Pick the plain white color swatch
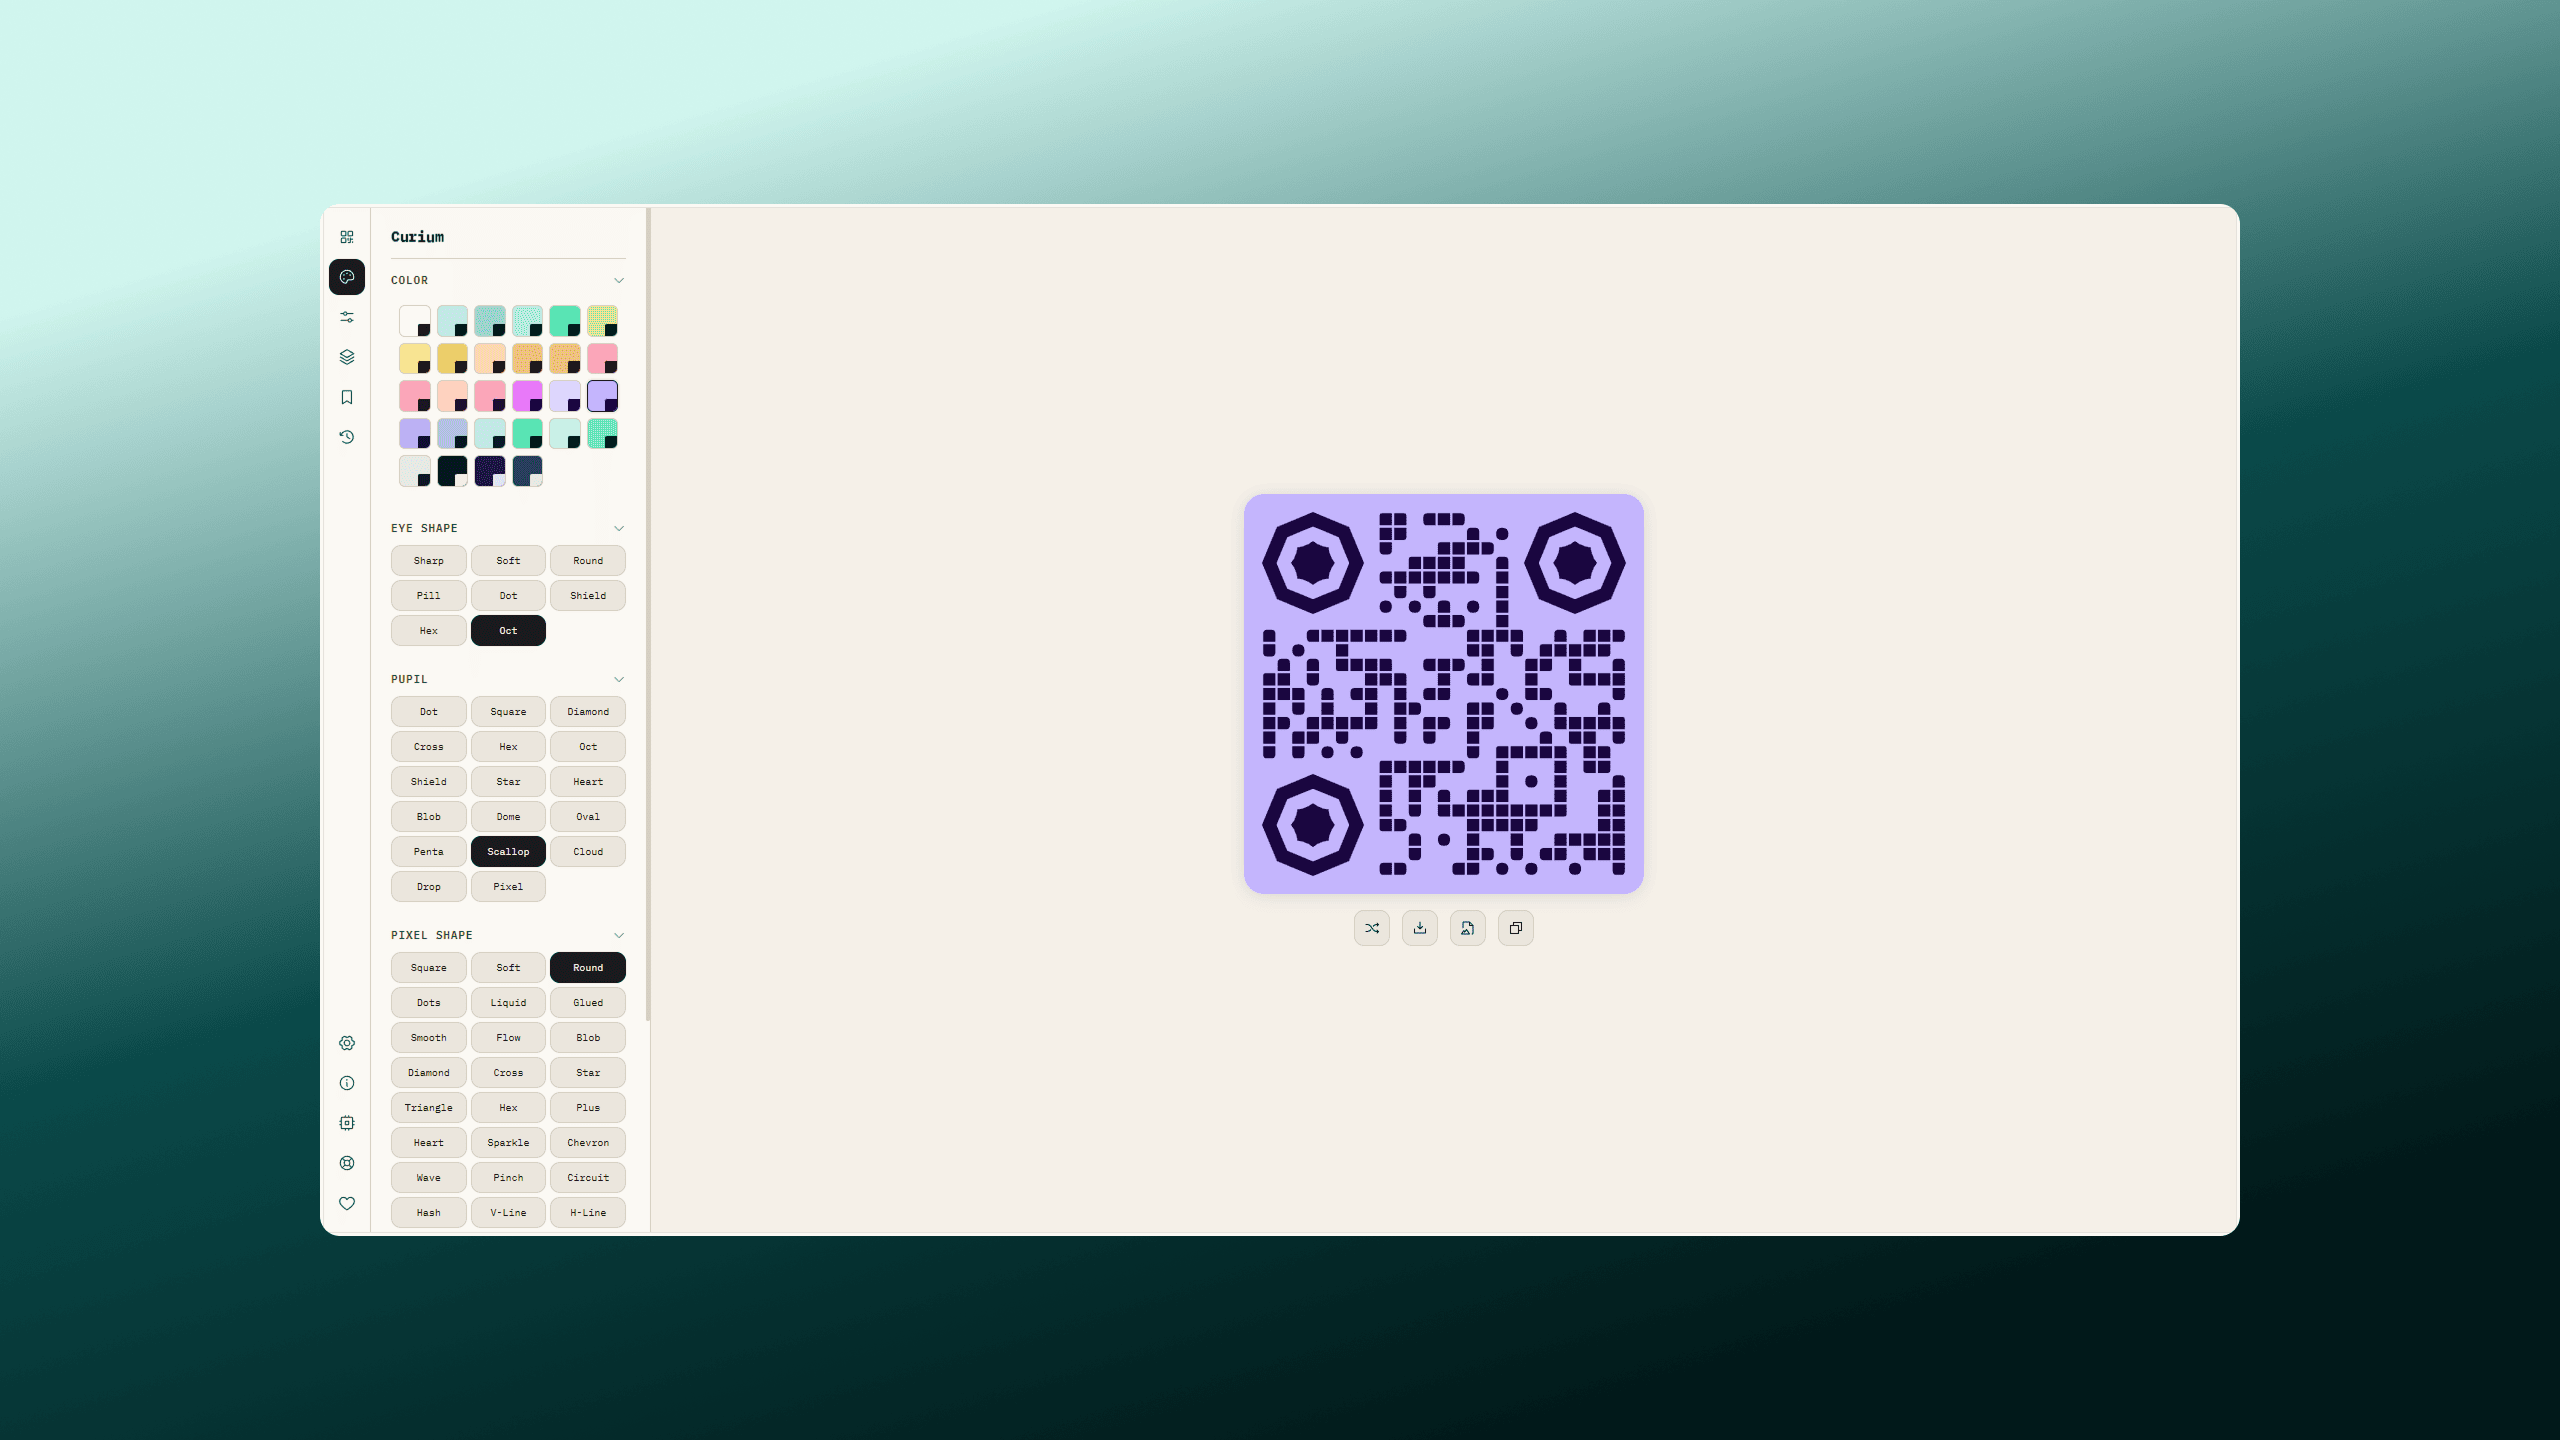 [x=415, y=321]
